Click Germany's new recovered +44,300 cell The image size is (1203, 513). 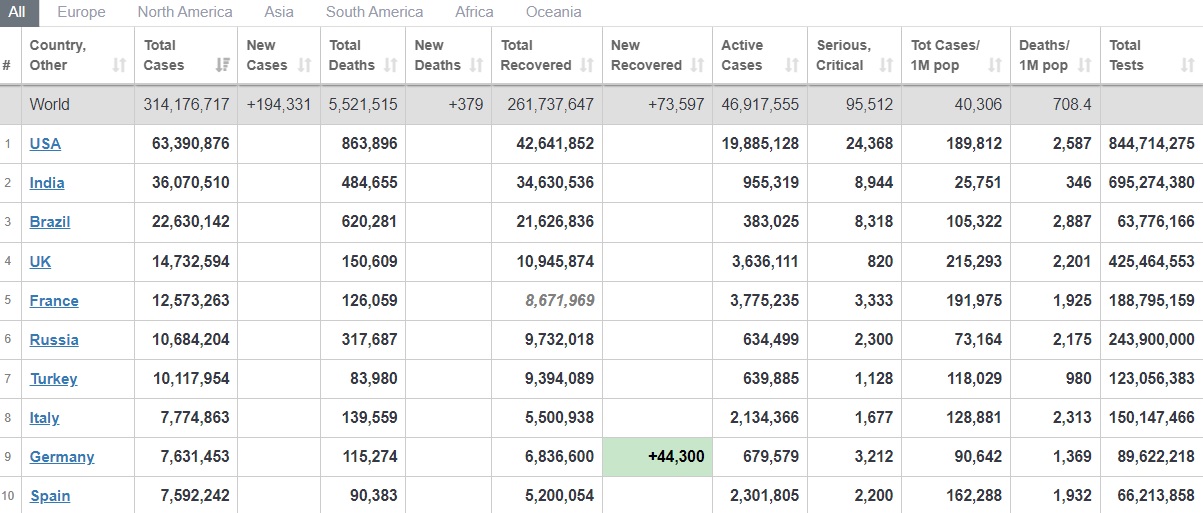[x=658, y=456]
